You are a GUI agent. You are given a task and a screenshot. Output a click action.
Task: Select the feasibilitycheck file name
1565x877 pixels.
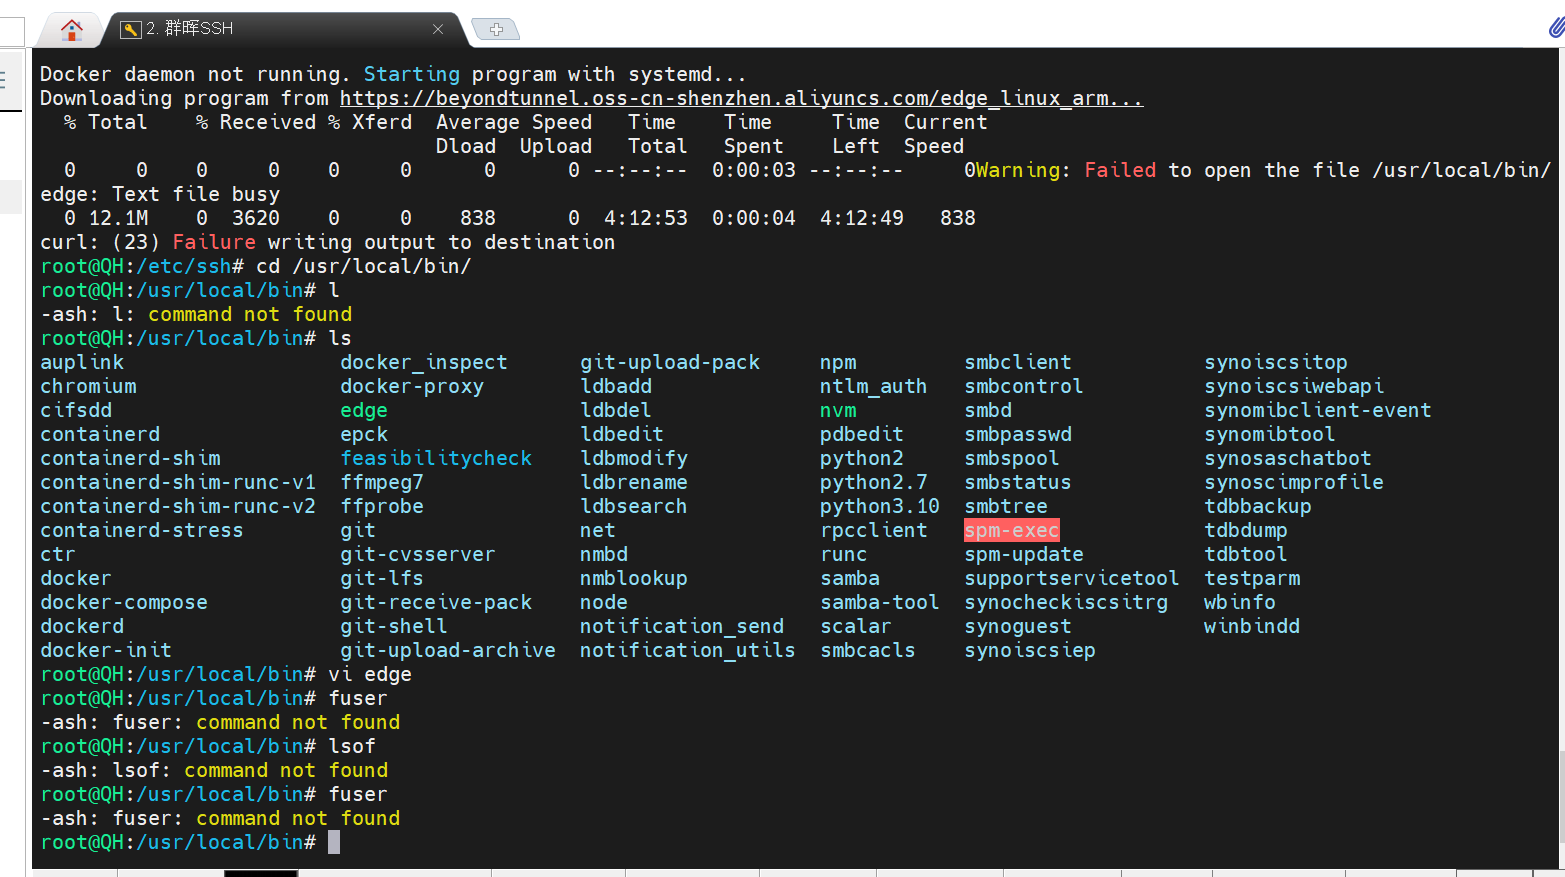click(436, 458)
